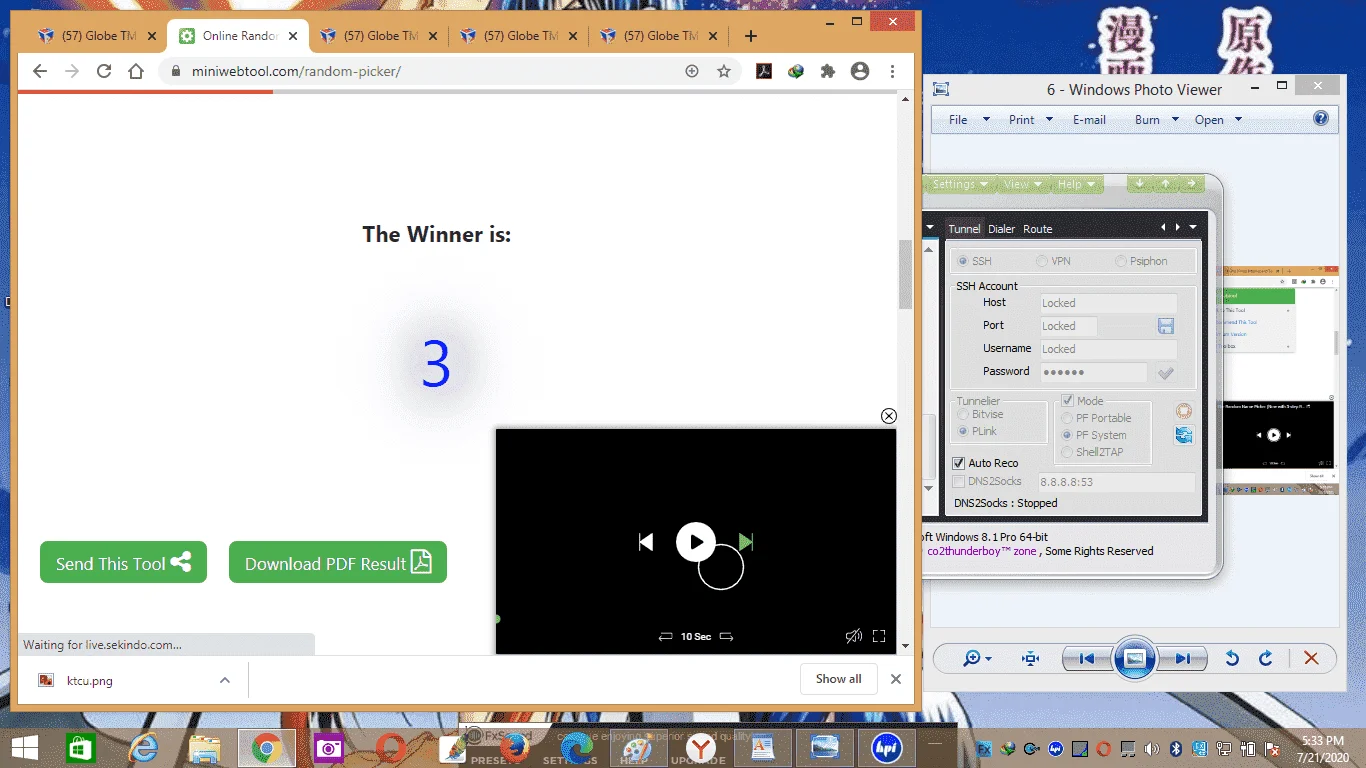Open the Windows Start menu
The width and height of the screenshot is (1366, 768).
tap(25, 748)
